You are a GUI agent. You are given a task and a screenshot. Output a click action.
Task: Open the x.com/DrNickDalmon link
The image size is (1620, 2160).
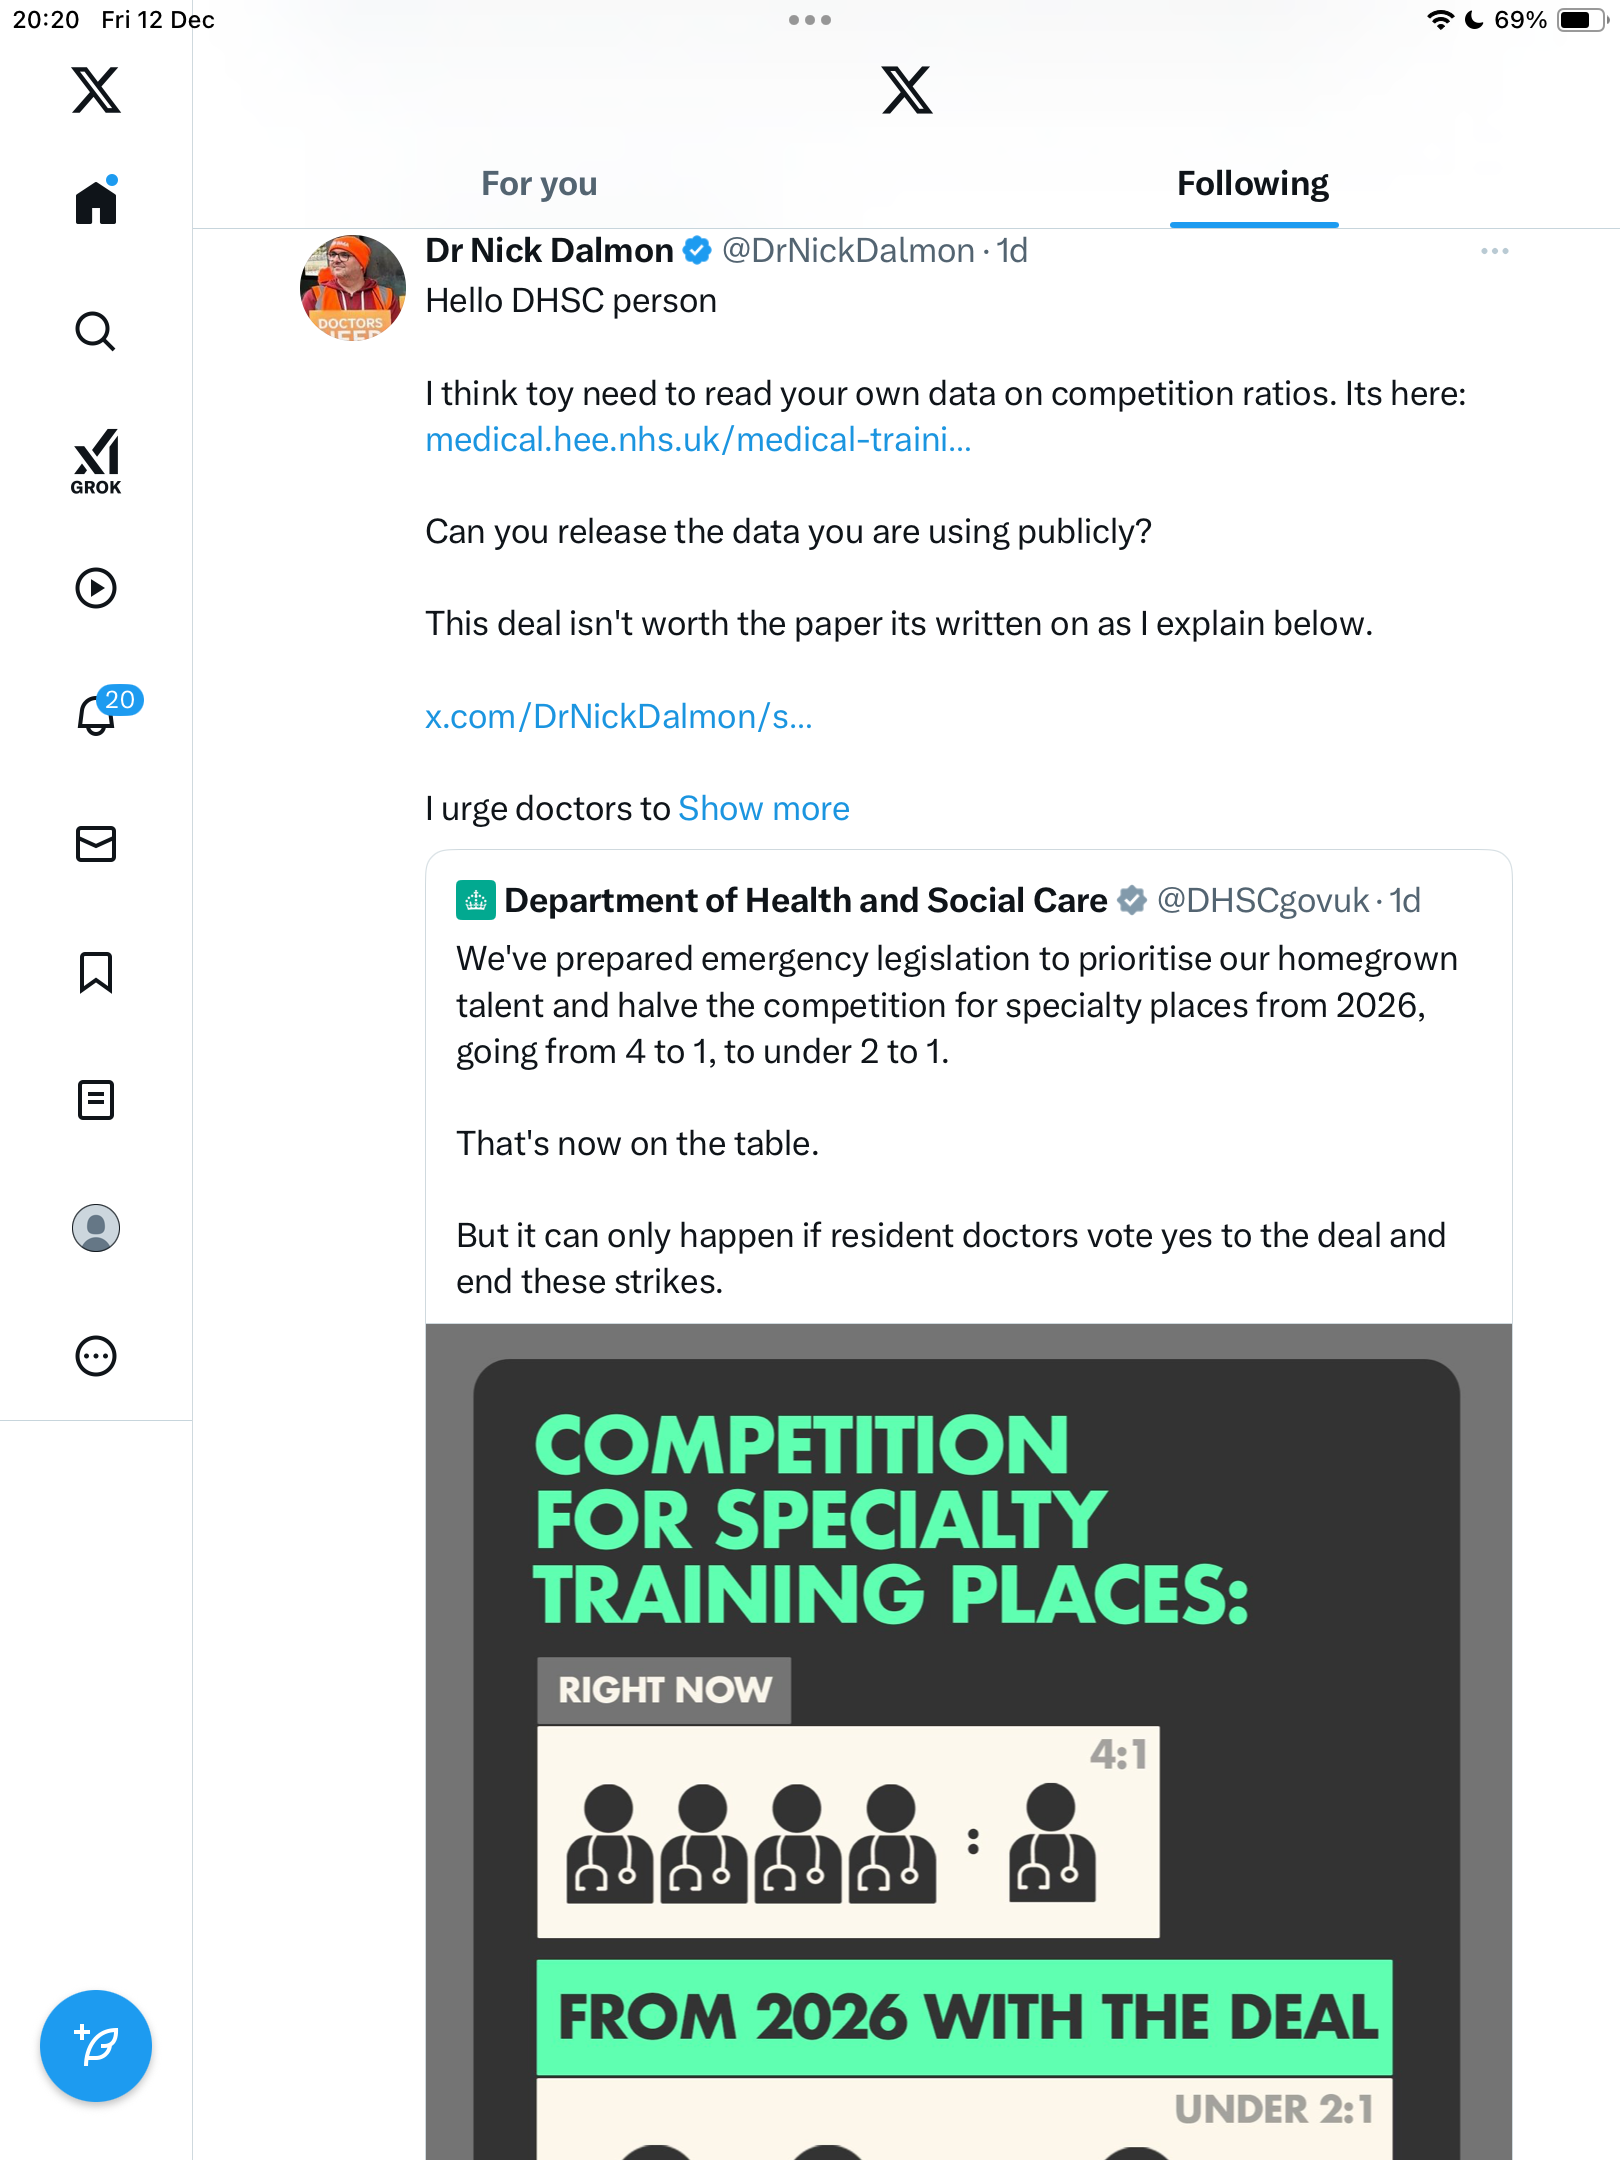click(x=618, y=716)
